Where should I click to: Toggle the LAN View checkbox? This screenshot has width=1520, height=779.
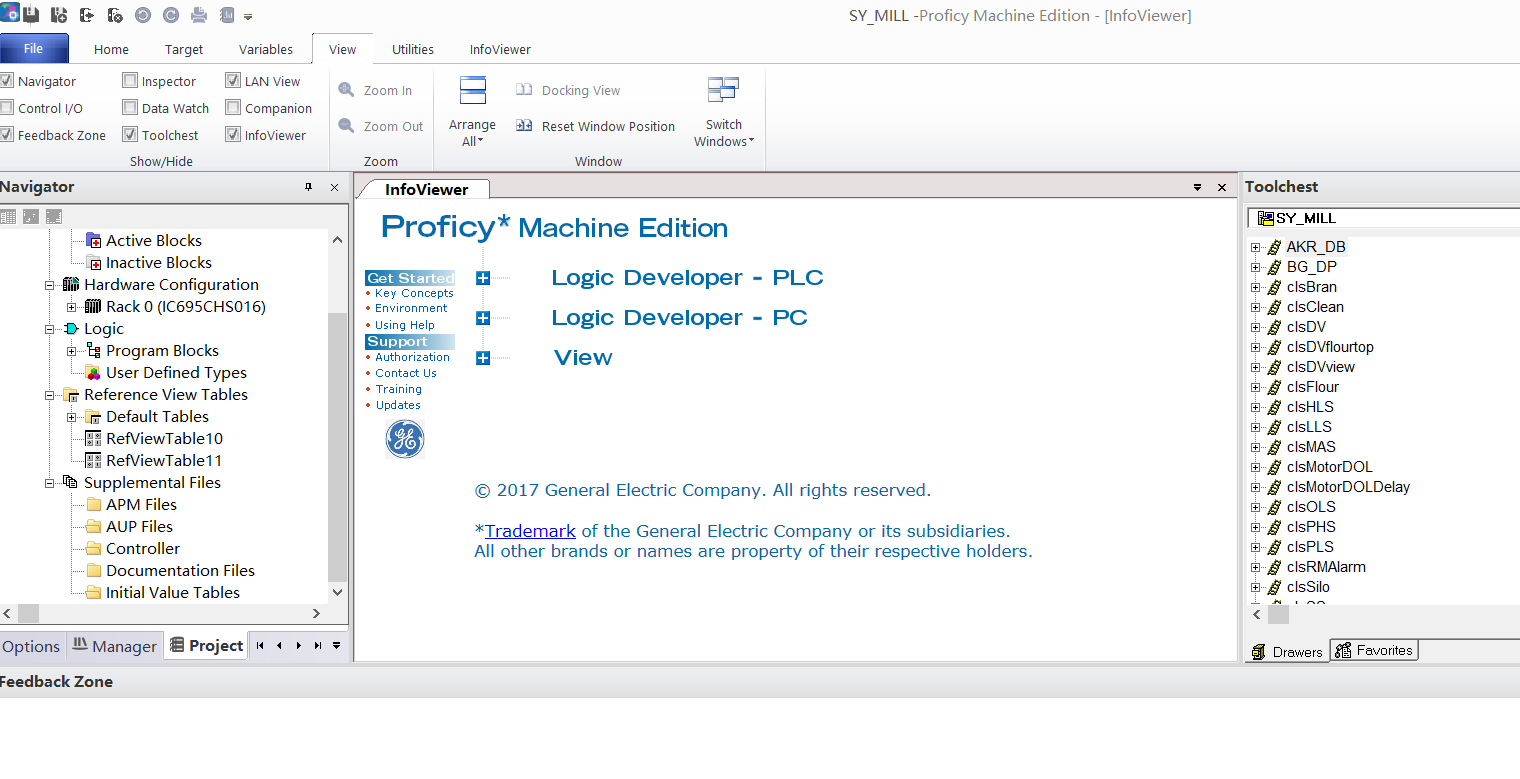pos(233,81)
